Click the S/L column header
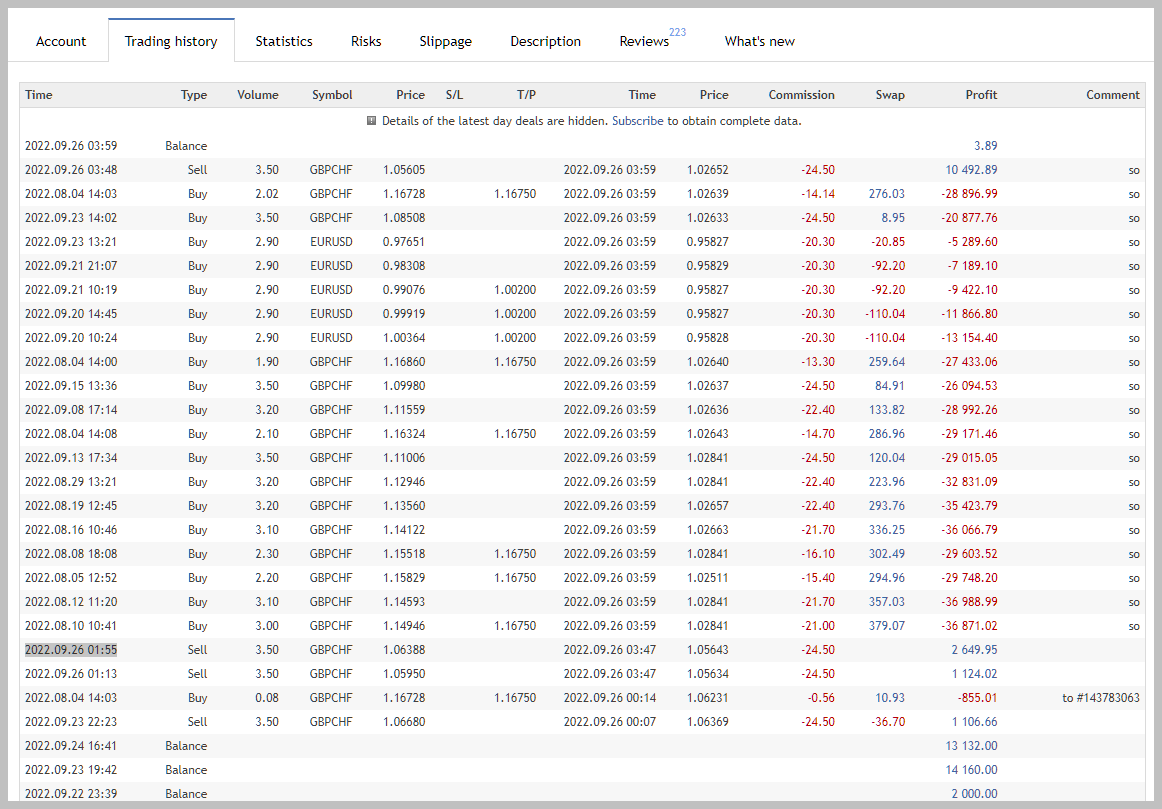This screenshot has height=809, width=1162. coord(454,95)
